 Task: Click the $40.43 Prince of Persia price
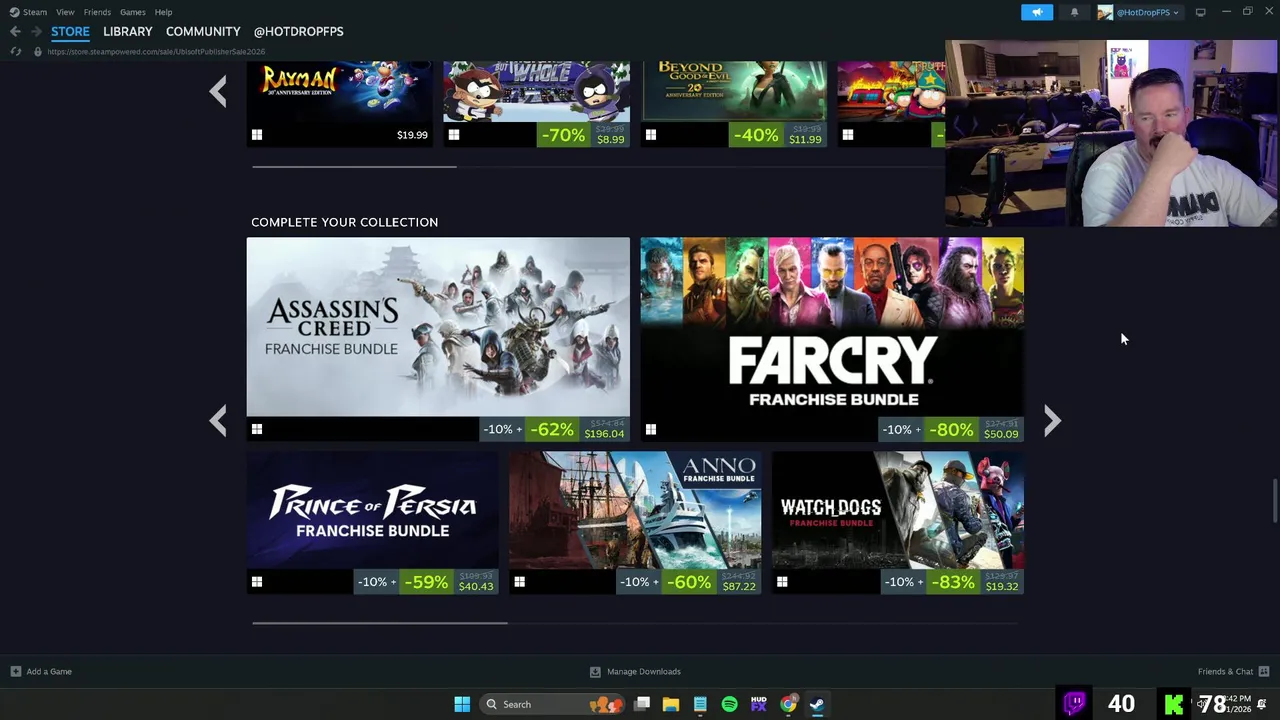point(476,586)
